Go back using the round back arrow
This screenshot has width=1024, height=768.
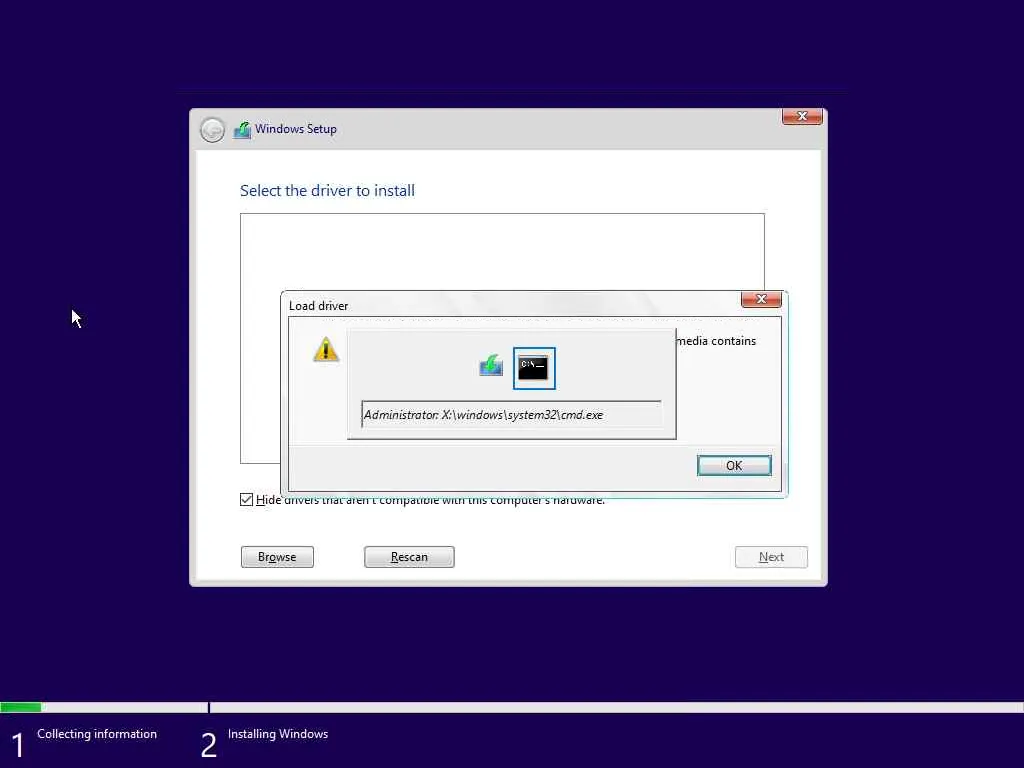coord(212,130)
